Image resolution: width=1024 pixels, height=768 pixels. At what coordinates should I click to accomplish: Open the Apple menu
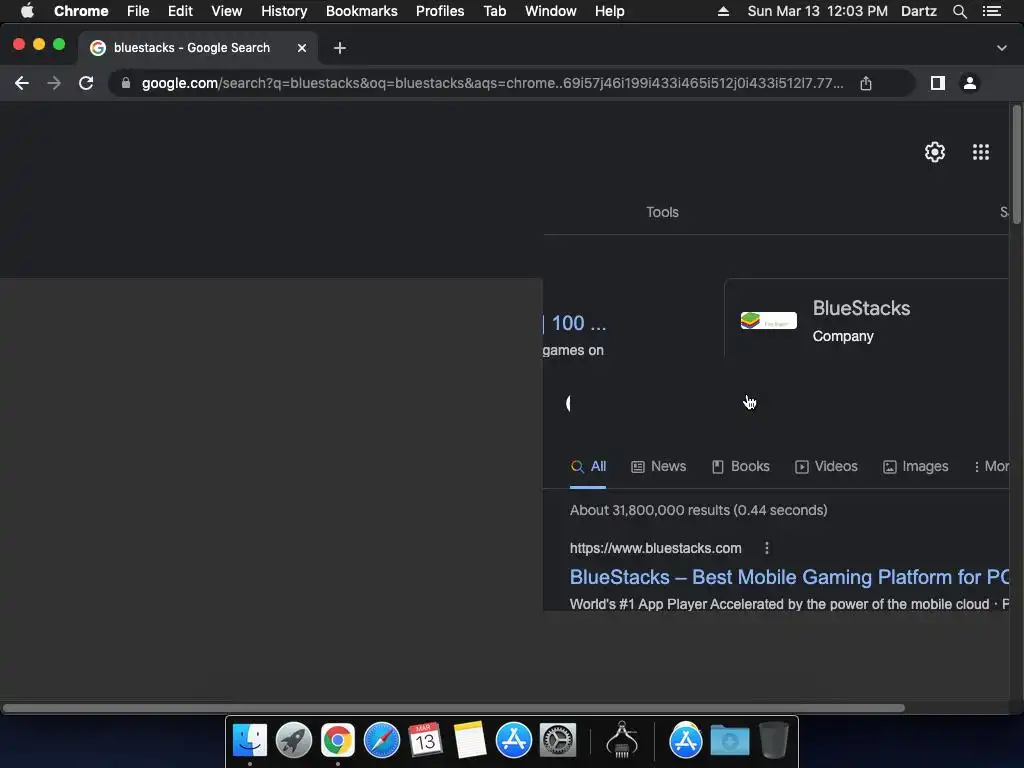pyautogui.click(x=27, y=11)
